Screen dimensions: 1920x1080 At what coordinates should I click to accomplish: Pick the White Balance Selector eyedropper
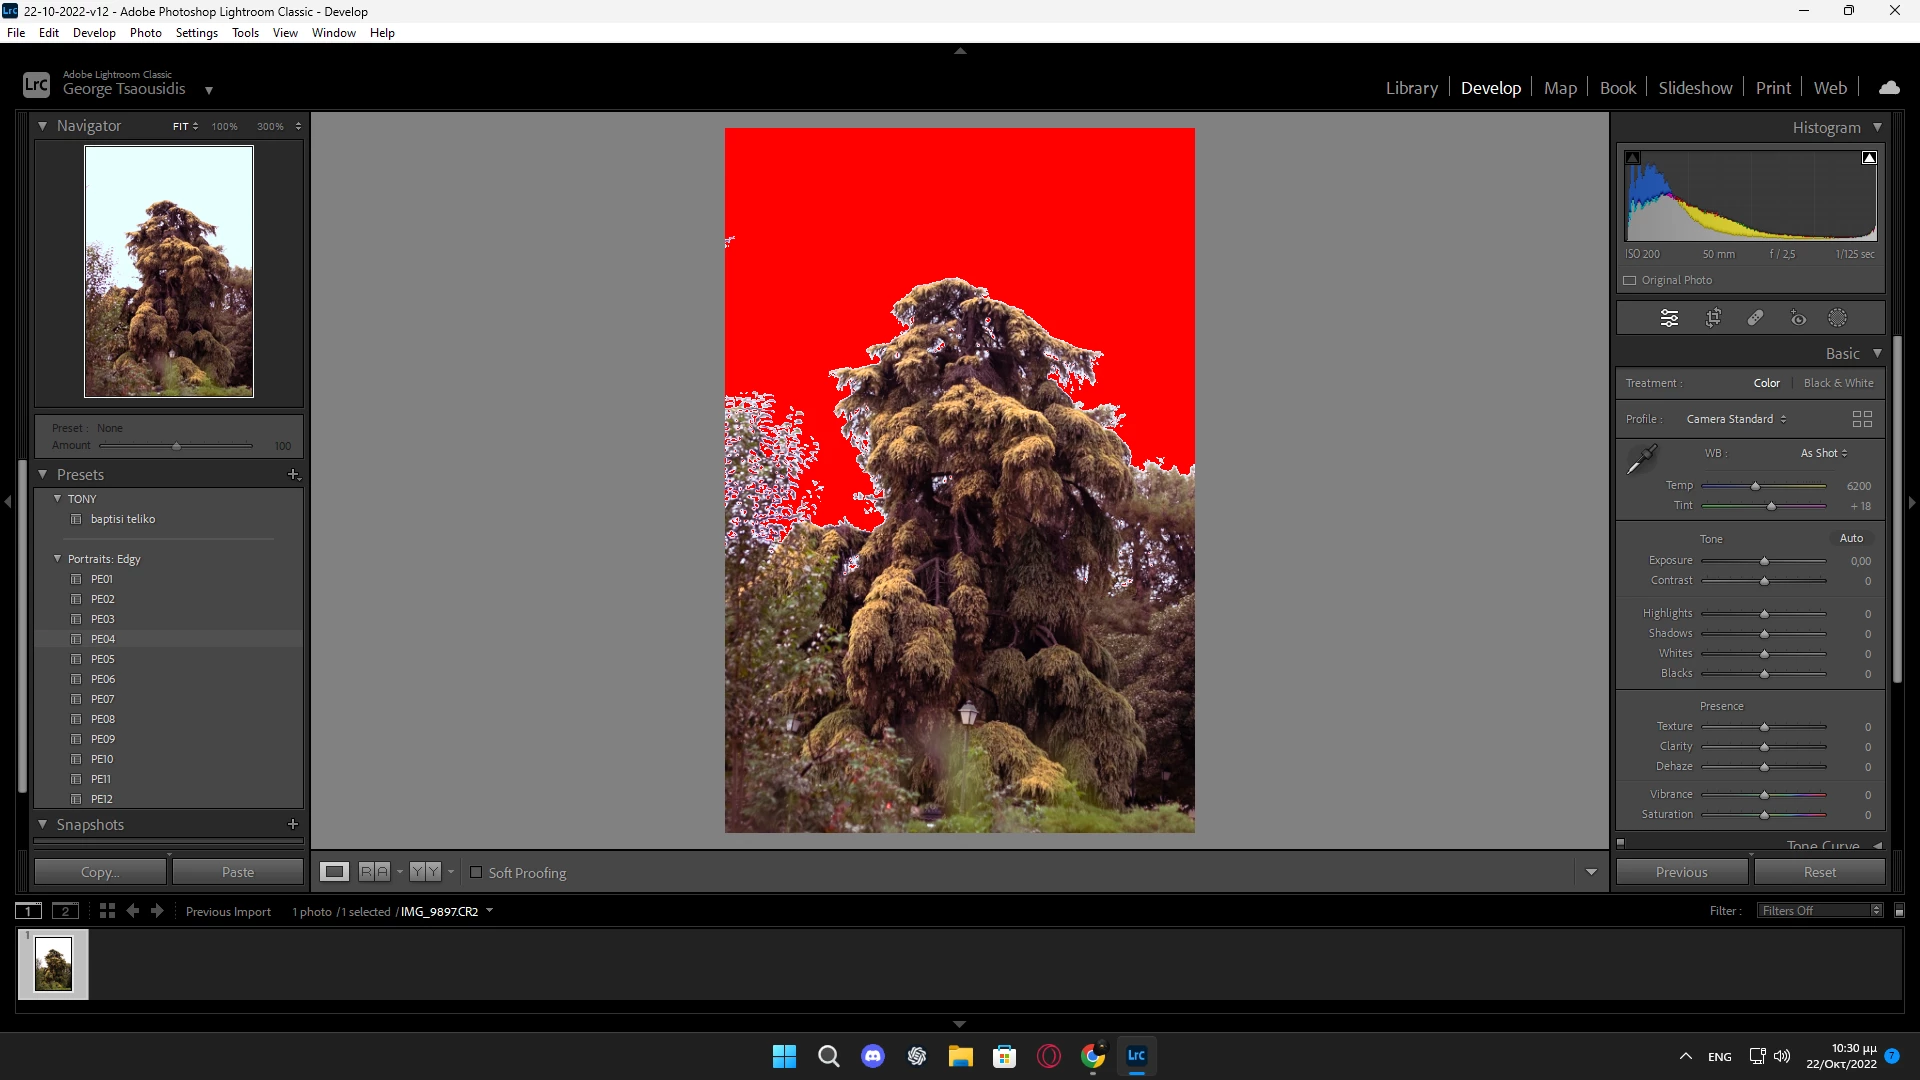1641,459
